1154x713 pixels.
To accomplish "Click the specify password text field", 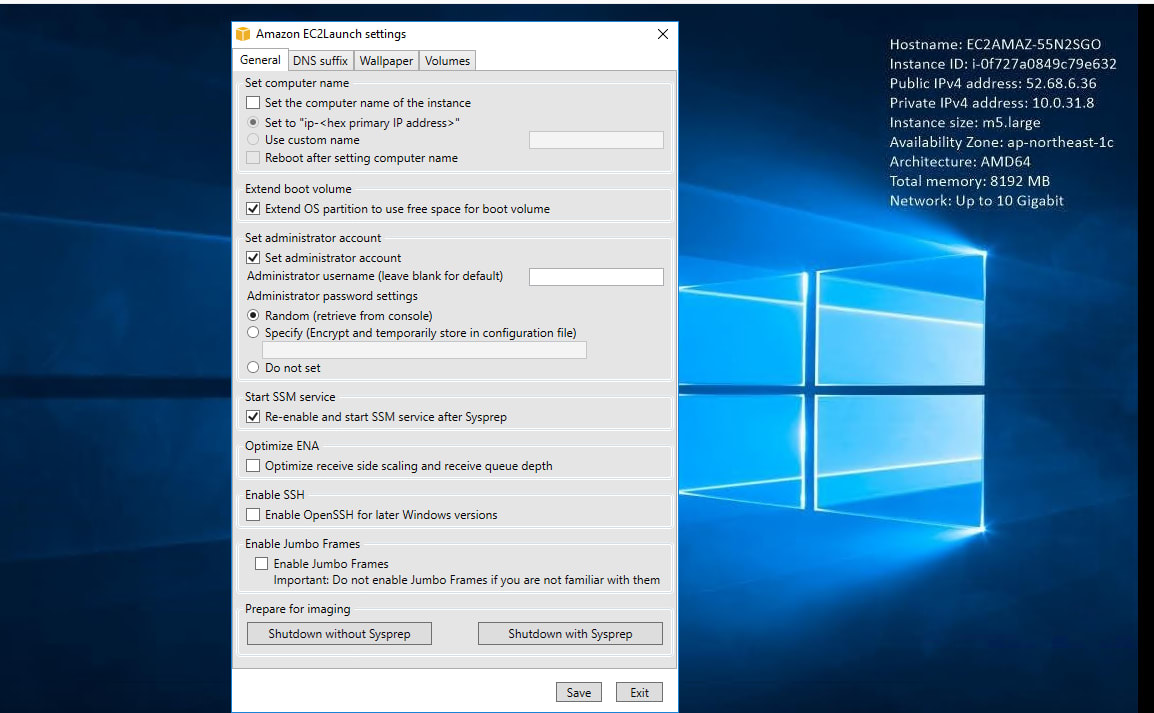I will [x=425, y=350].
